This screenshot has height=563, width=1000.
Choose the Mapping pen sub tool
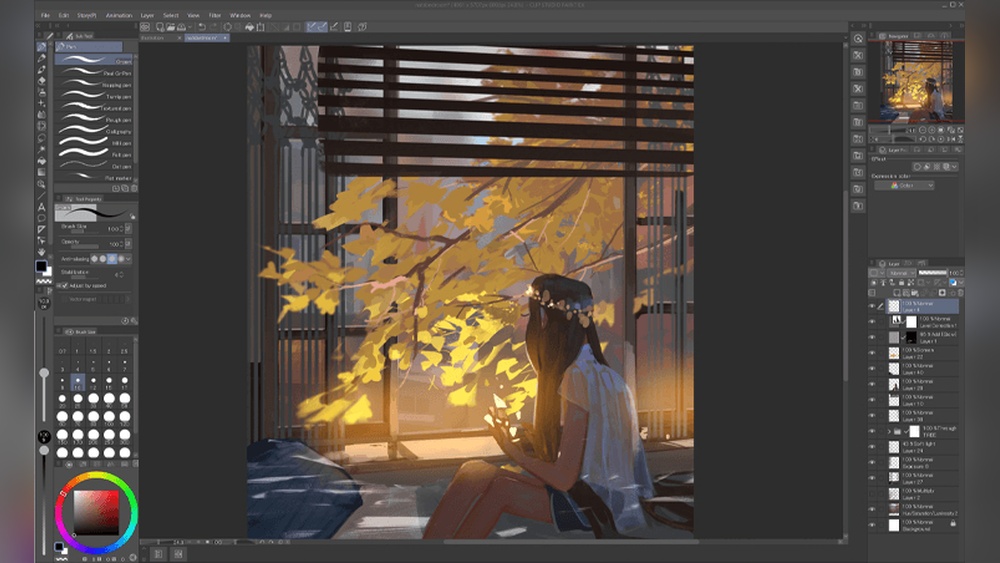(94, 84)
